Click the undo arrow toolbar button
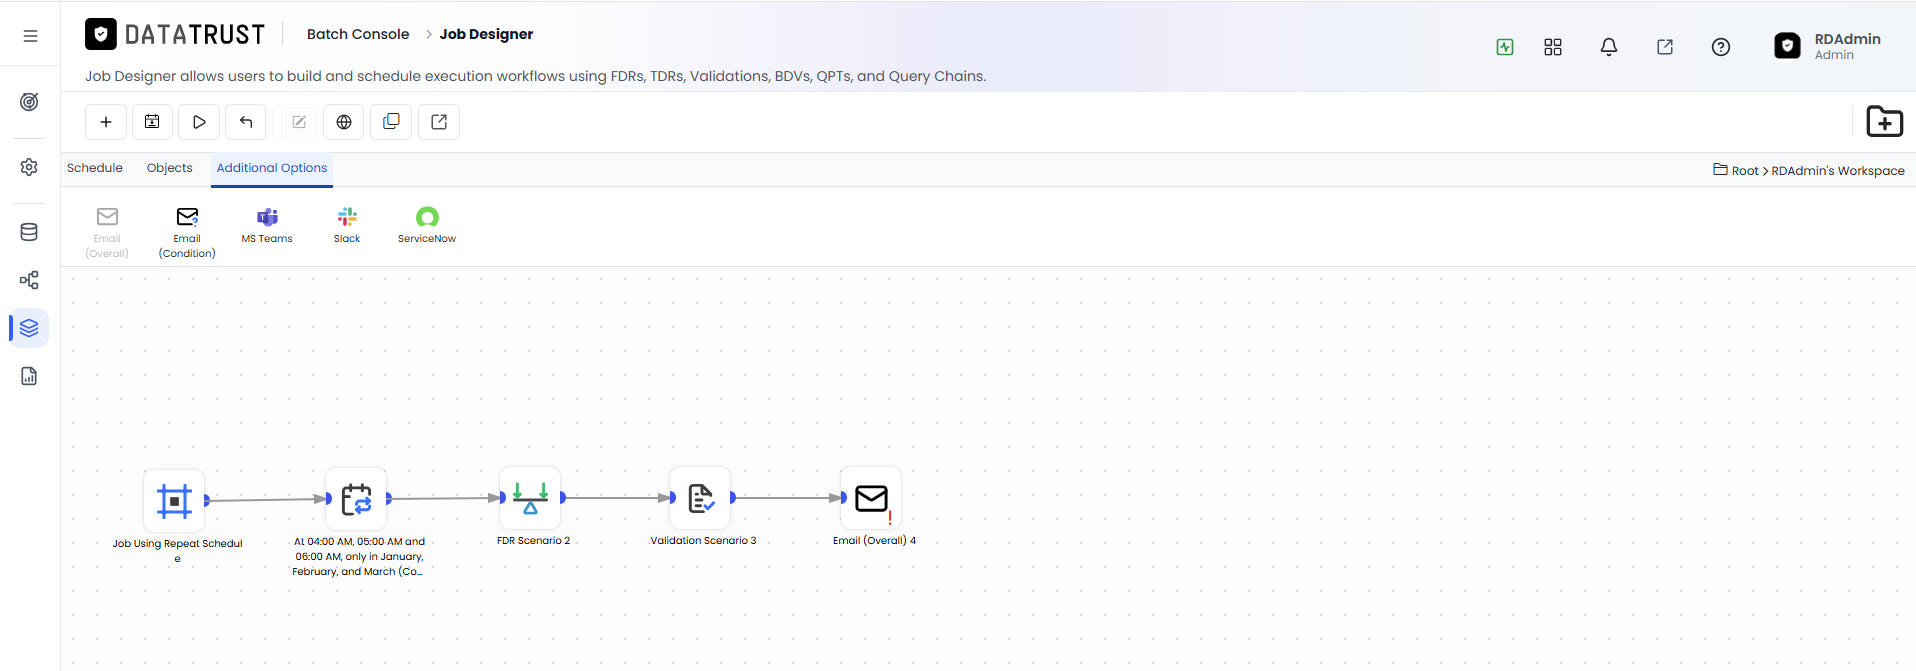This screenshot has width=1916, height=671. click(246, 122)
